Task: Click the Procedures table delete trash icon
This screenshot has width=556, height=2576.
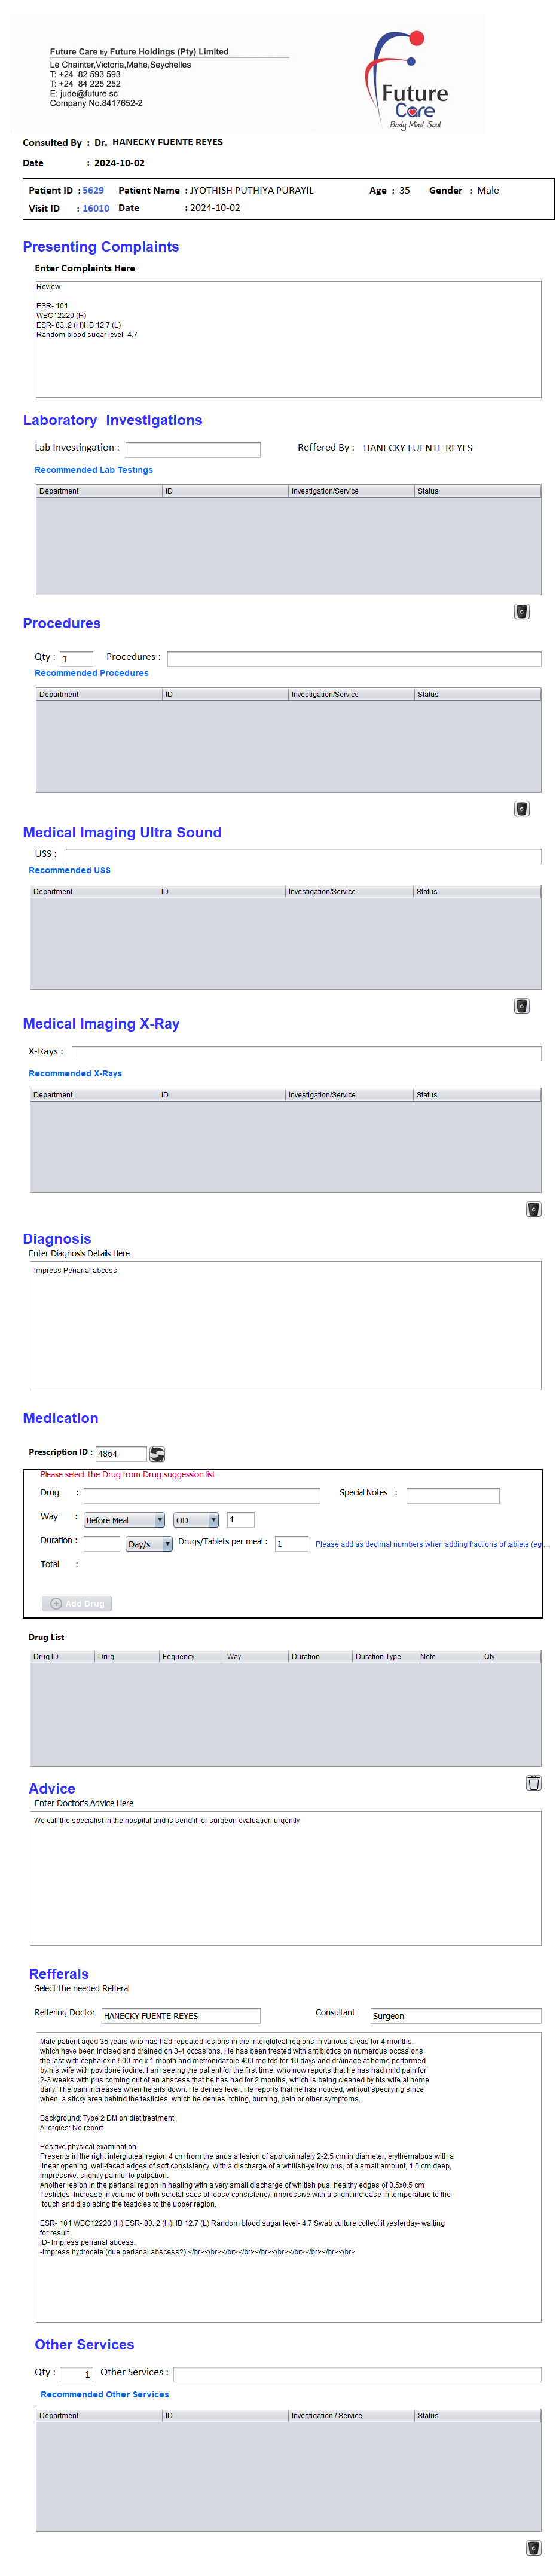Action: pyautogui.click(x=521, y=809)
